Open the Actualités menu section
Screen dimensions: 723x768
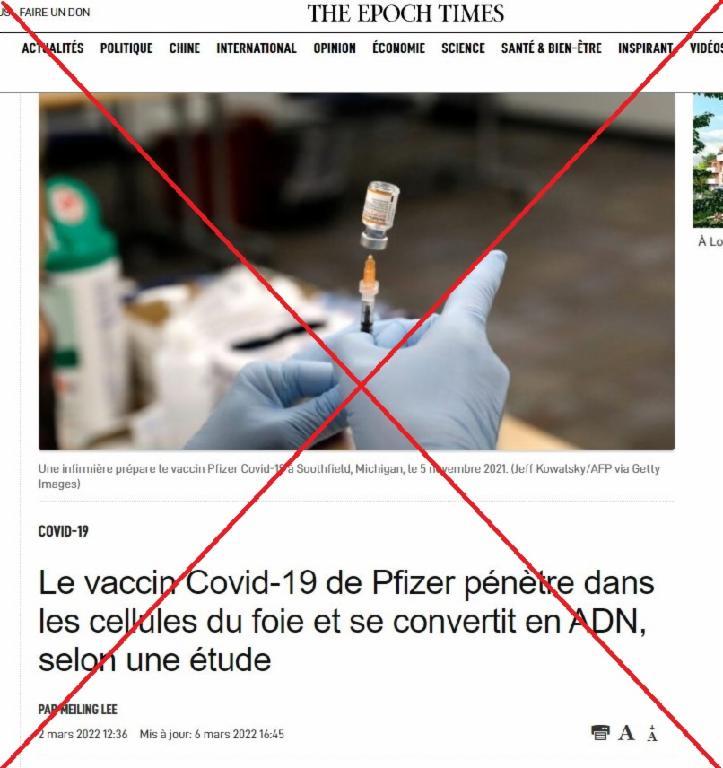pyautogui.click(x=52, y=48)
